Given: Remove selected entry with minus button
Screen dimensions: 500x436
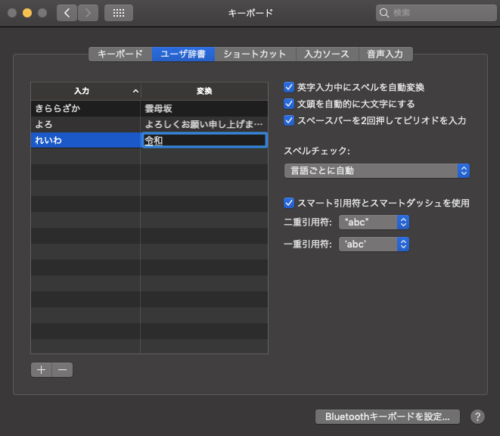Looking at the screenshot, I should (x=62, y=370).
